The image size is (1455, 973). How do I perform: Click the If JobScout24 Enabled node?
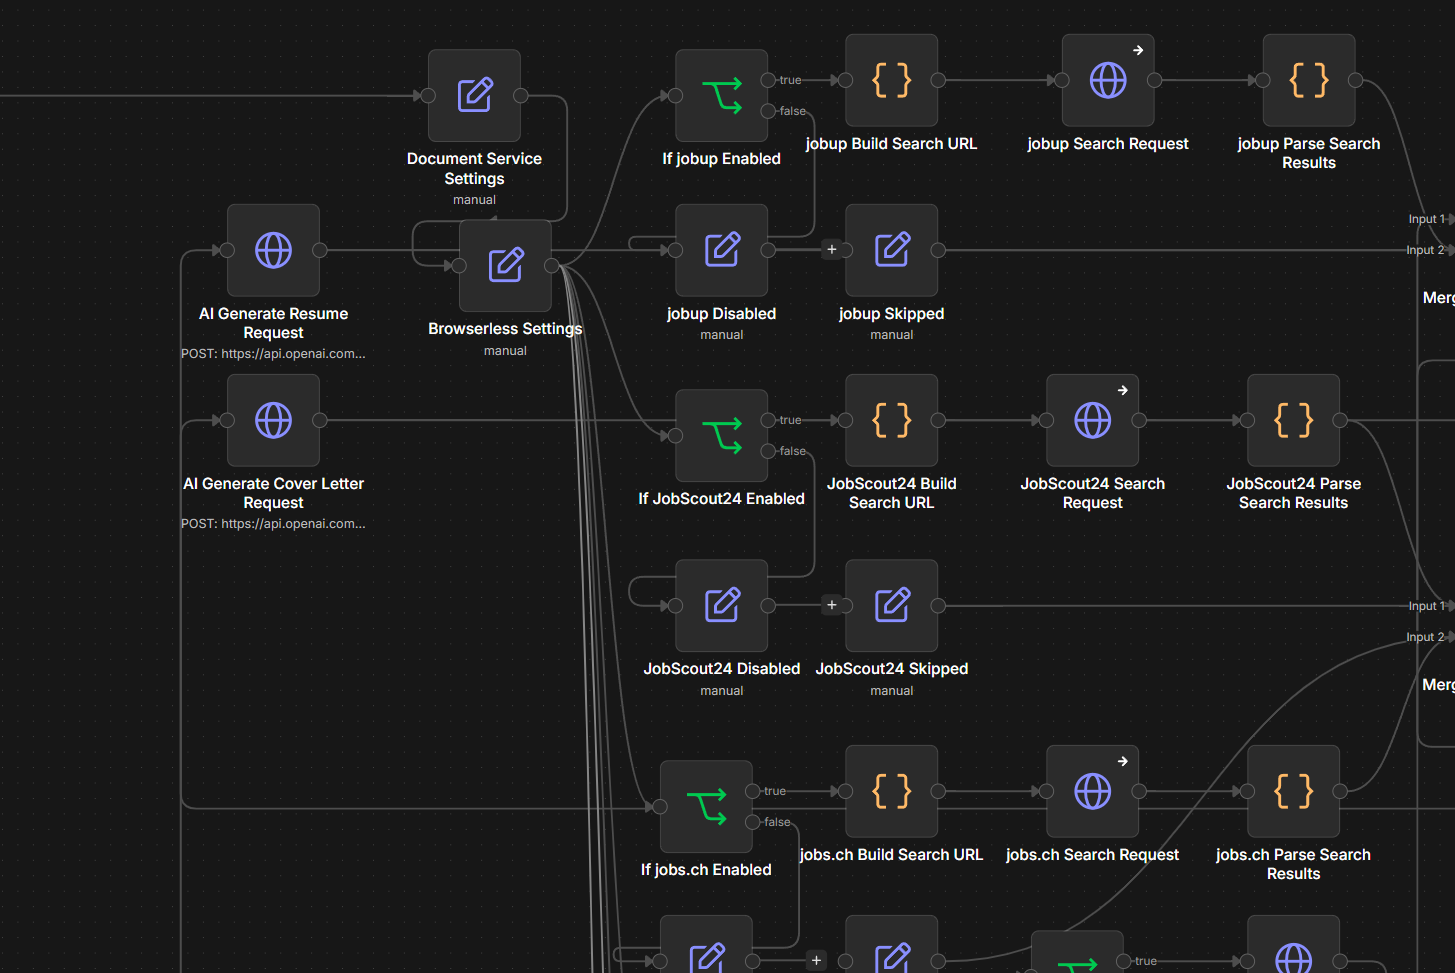(x=721, y=435)
